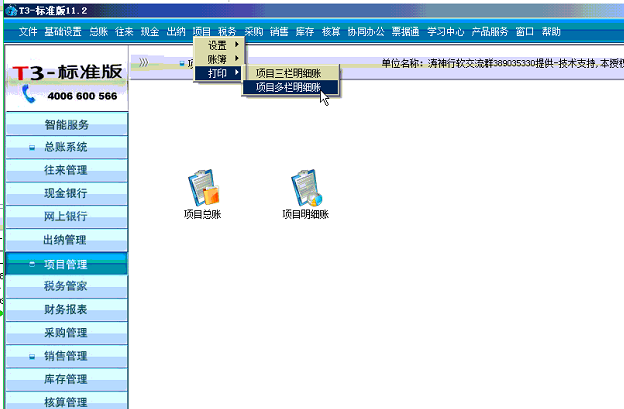Select the highlighted 打印 menu entry

(219, 73)
